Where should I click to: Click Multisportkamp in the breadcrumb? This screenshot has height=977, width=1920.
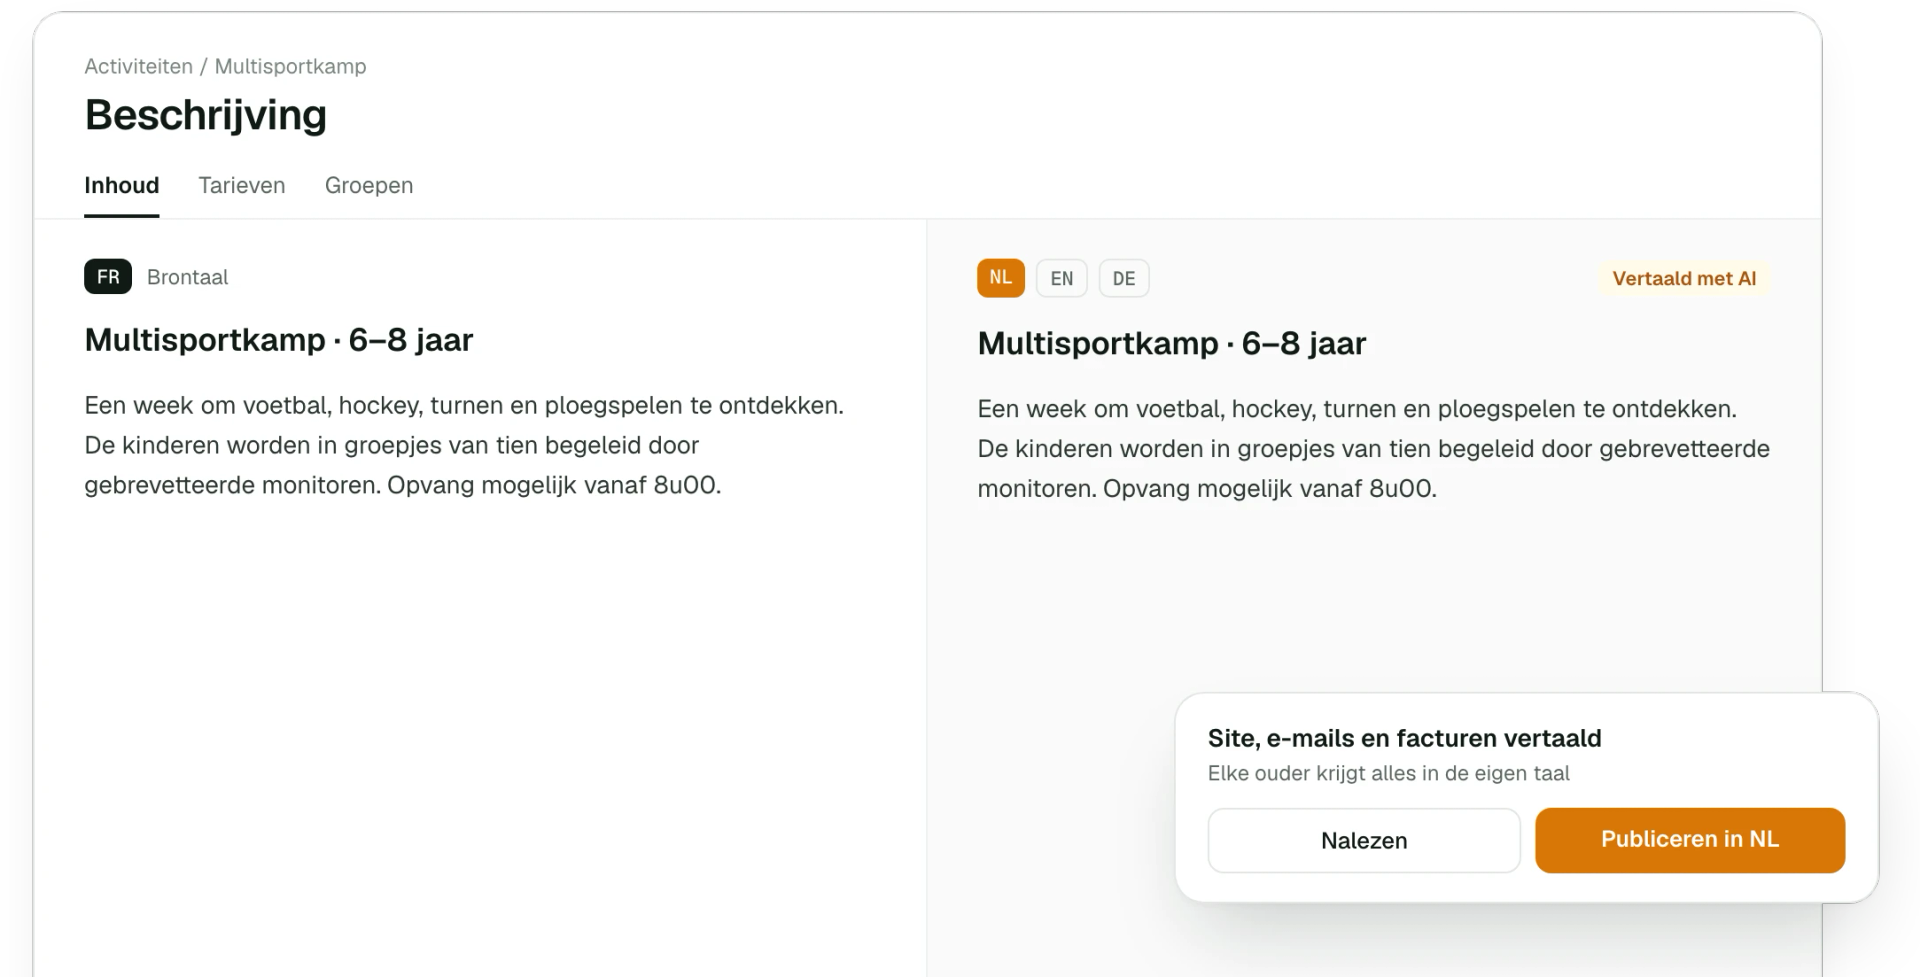click(x=291, y=66)
